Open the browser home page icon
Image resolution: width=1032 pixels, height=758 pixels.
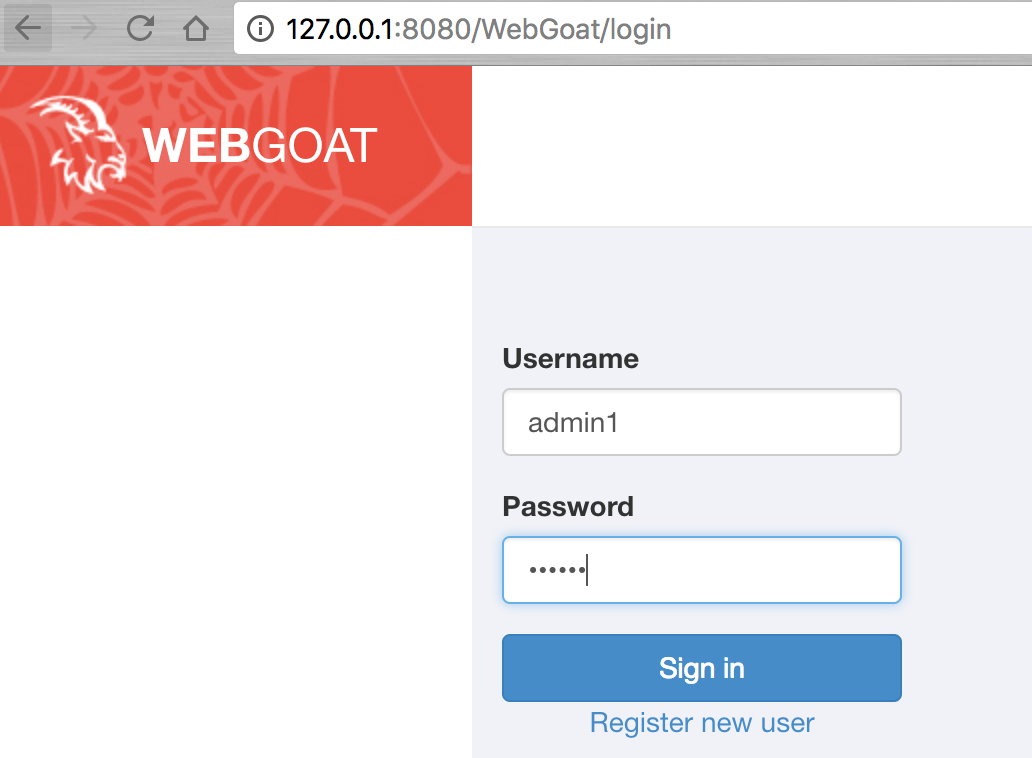click(195, 28)
